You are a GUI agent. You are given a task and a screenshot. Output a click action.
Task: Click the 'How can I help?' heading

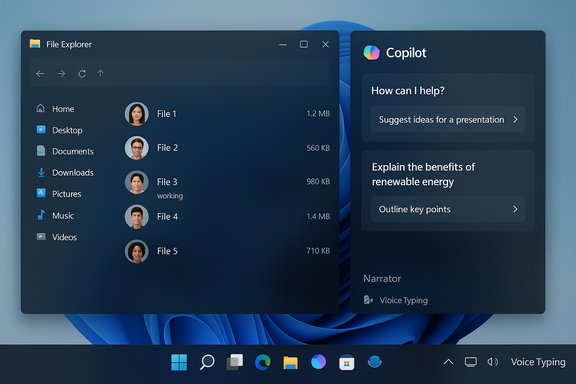408,91
